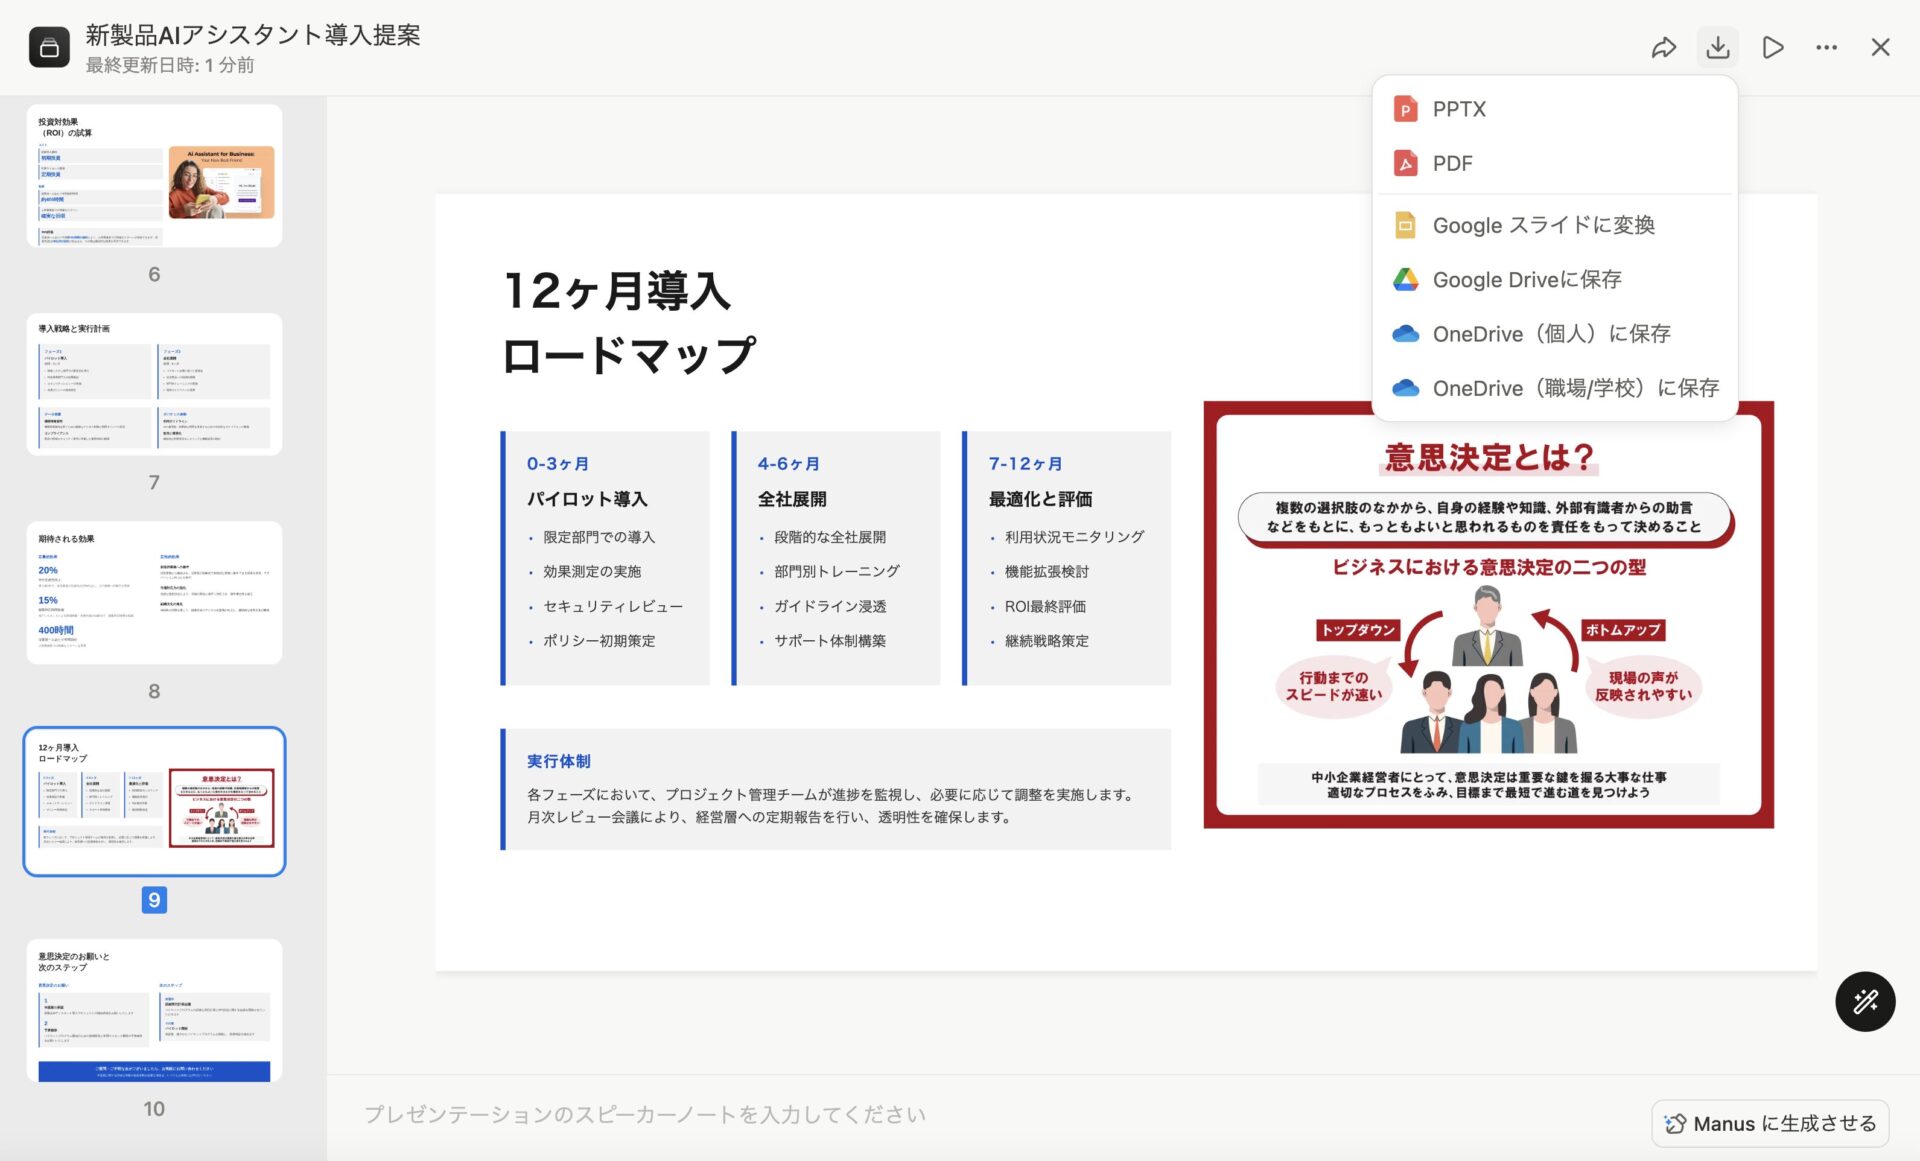Choose Google スライドに変換 option
Image resolution: width=1920 pixels, height=1161 pixels.
tap(1542, 225)
